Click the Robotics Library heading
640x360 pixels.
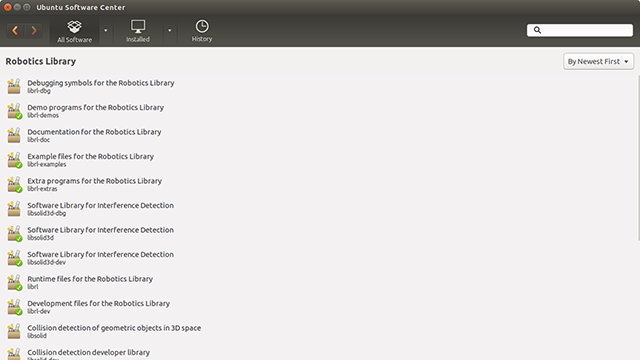click(41, 61)
